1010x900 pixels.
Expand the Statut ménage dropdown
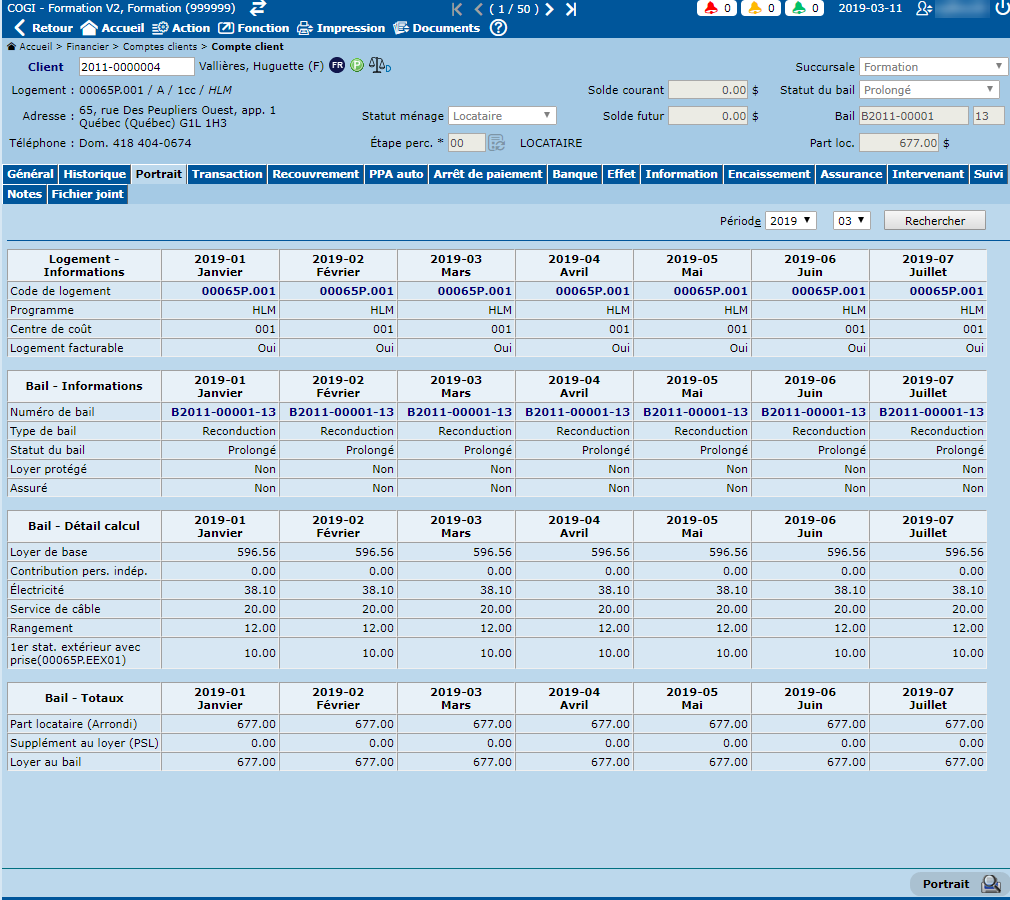tap(502, 116)
